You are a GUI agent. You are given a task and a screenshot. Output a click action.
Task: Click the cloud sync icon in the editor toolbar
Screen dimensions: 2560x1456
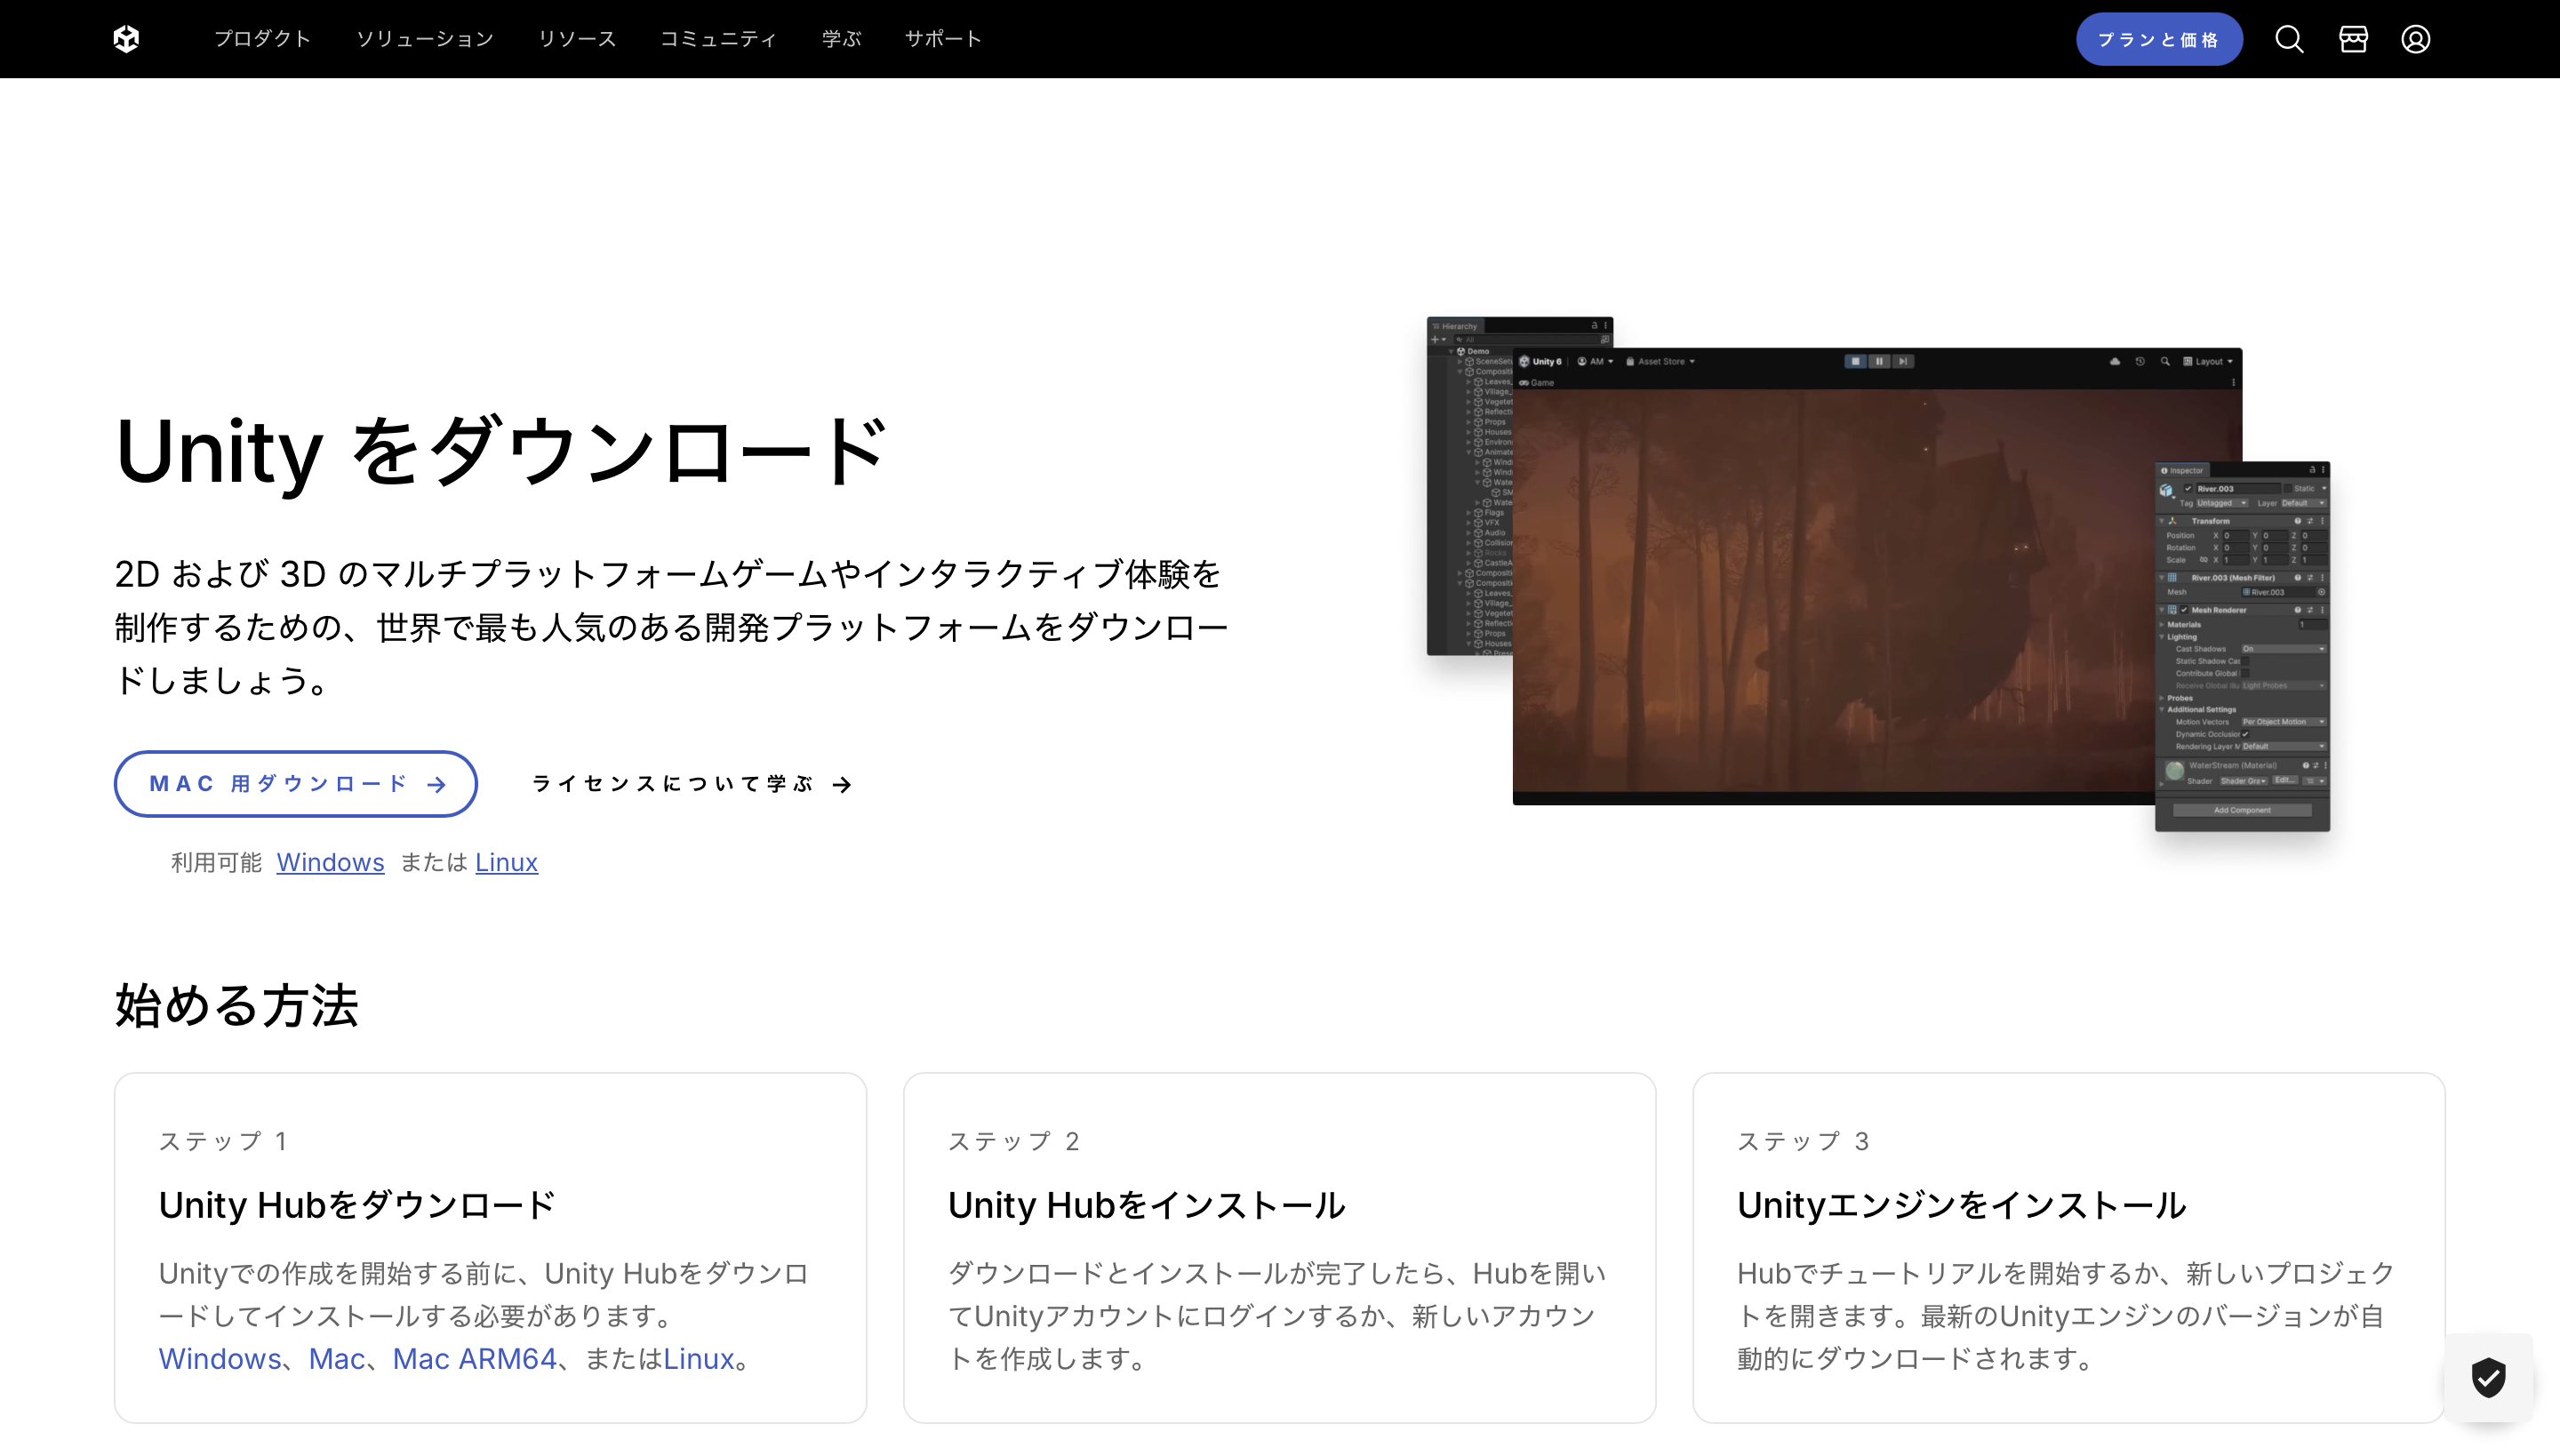pyautogui.click(x=2116, y=362)
